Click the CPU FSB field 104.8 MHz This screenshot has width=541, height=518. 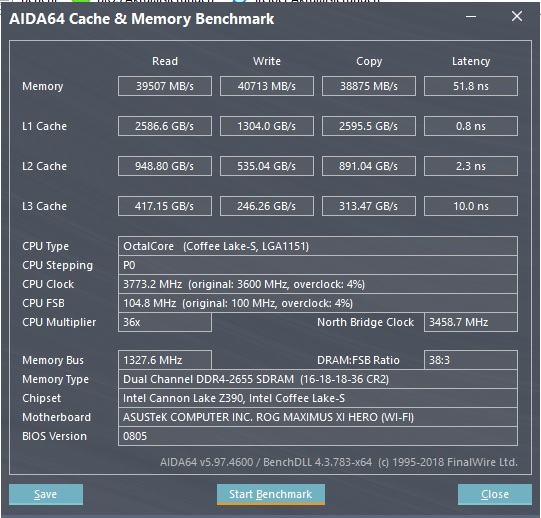[x=318, y=303]
